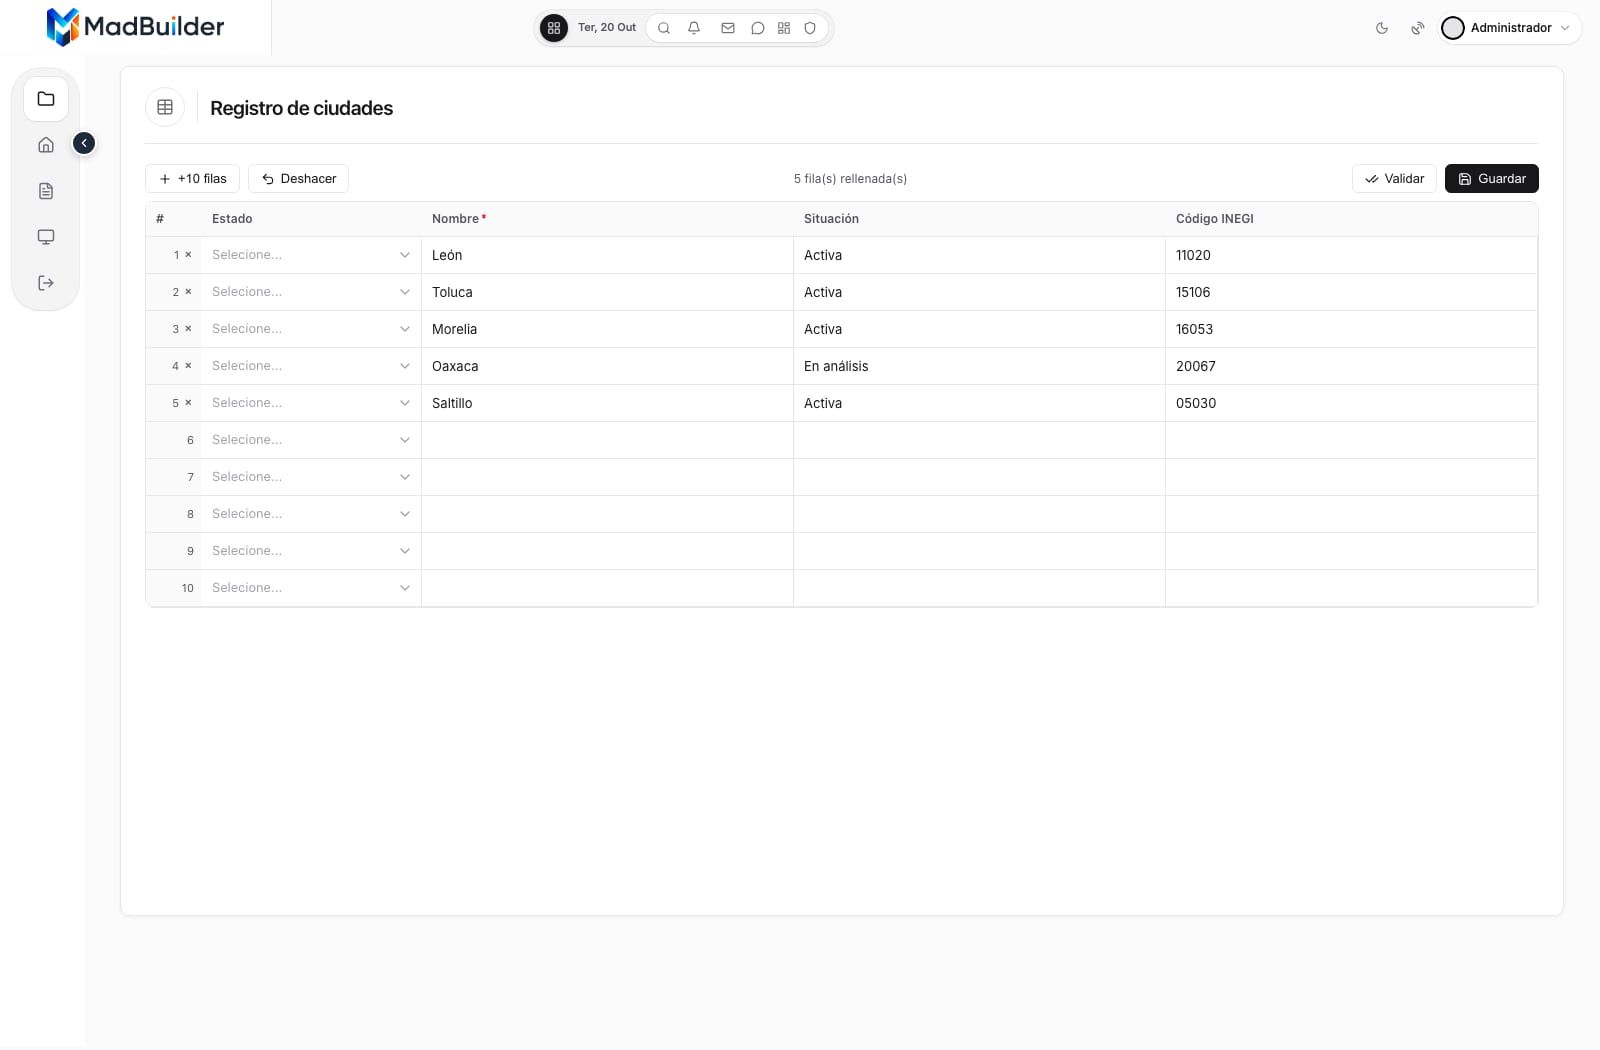Screen dimensions: 1600x1050
Task: Open the apps grid dark circle icon
Action: pos(554,28)
